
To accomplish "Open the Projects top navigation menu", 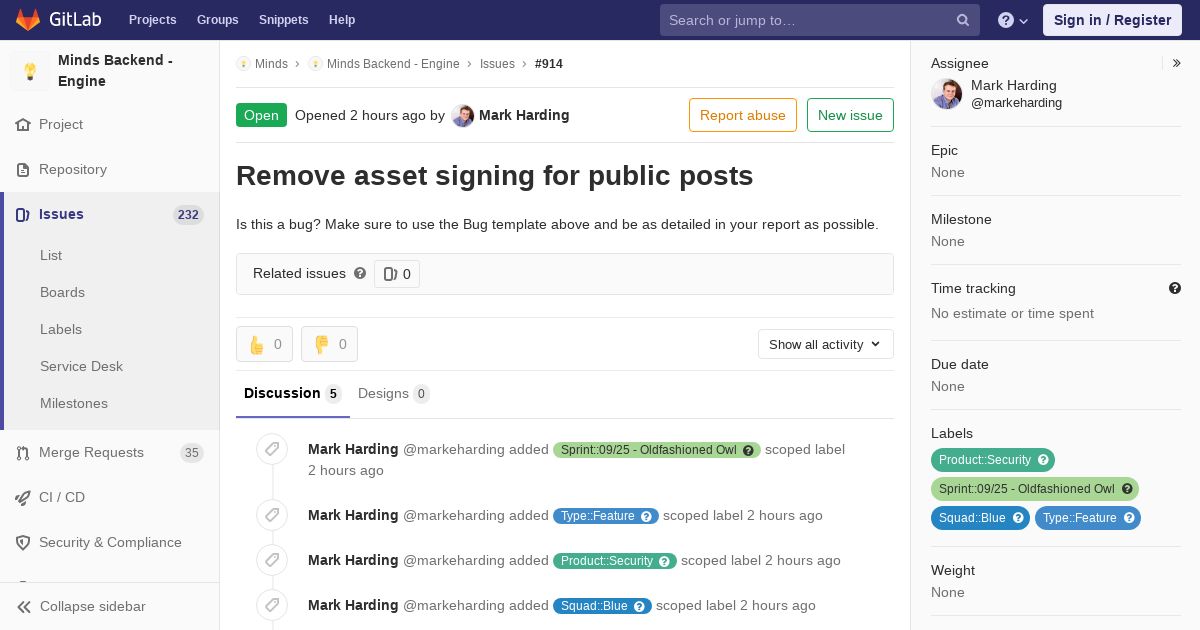I will coord(153,20).
